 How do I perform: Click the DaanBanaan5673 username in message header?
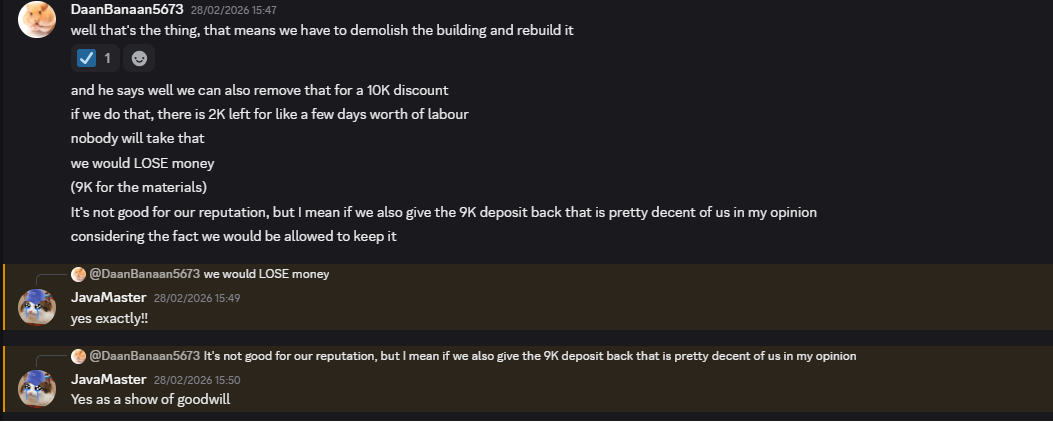click(127, 9)
